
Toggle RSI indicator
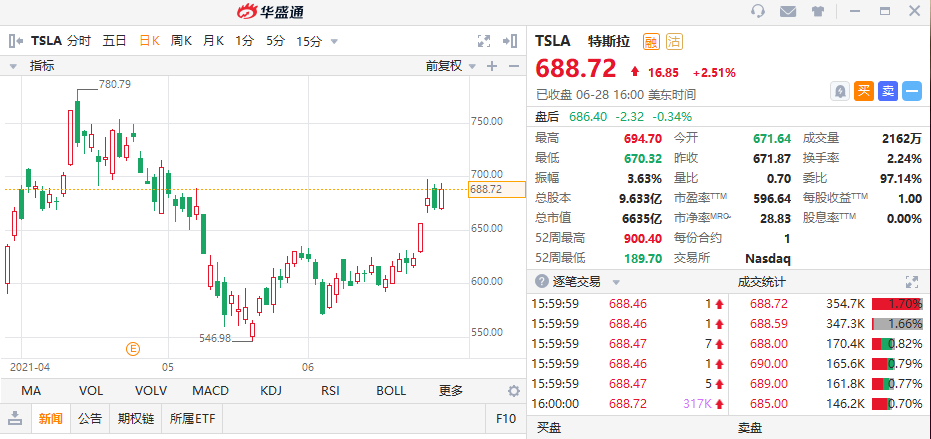[x=330, y=391]
